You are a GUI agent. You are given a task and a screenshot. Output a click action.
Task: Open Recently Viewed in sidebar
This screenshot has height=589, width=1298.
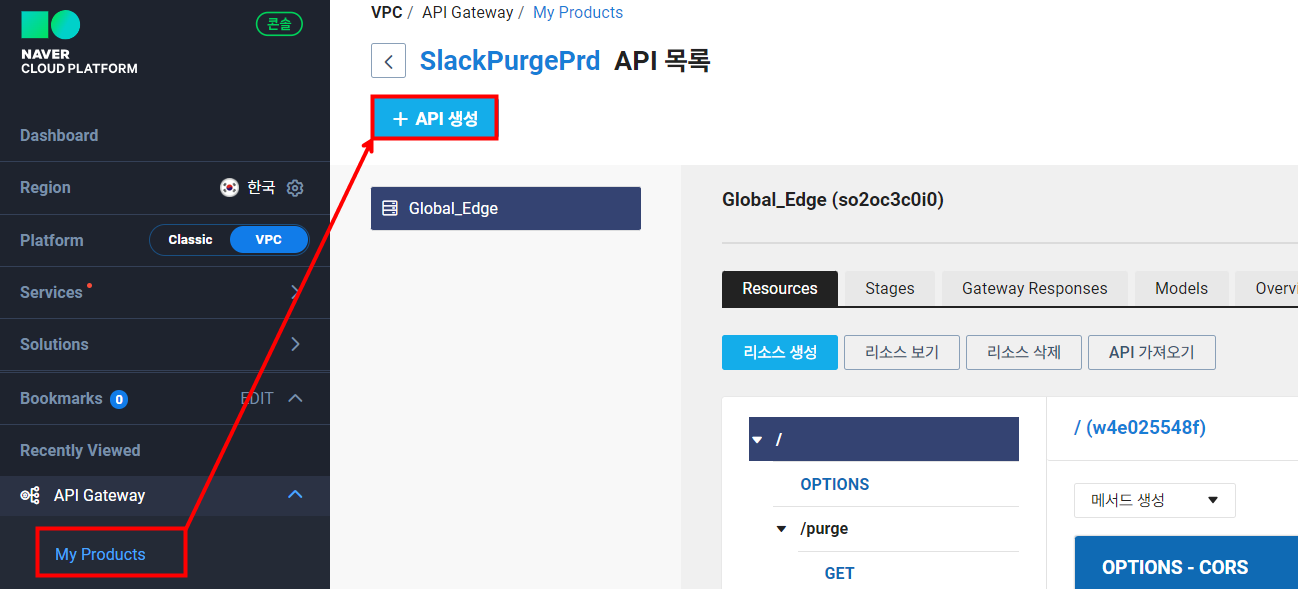click(80, 450)
